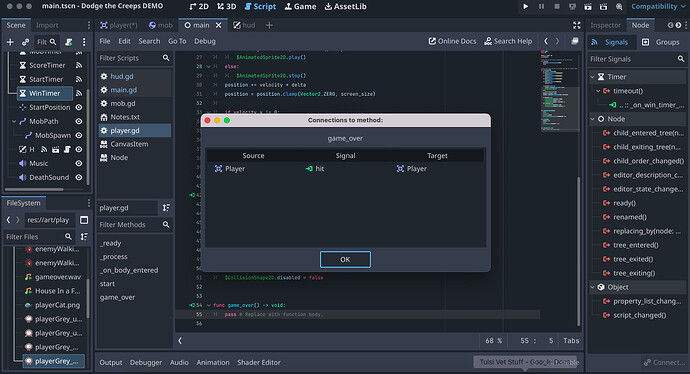
Task: Click the Instantiate Child Scene link icon
Action: (25, 42)
